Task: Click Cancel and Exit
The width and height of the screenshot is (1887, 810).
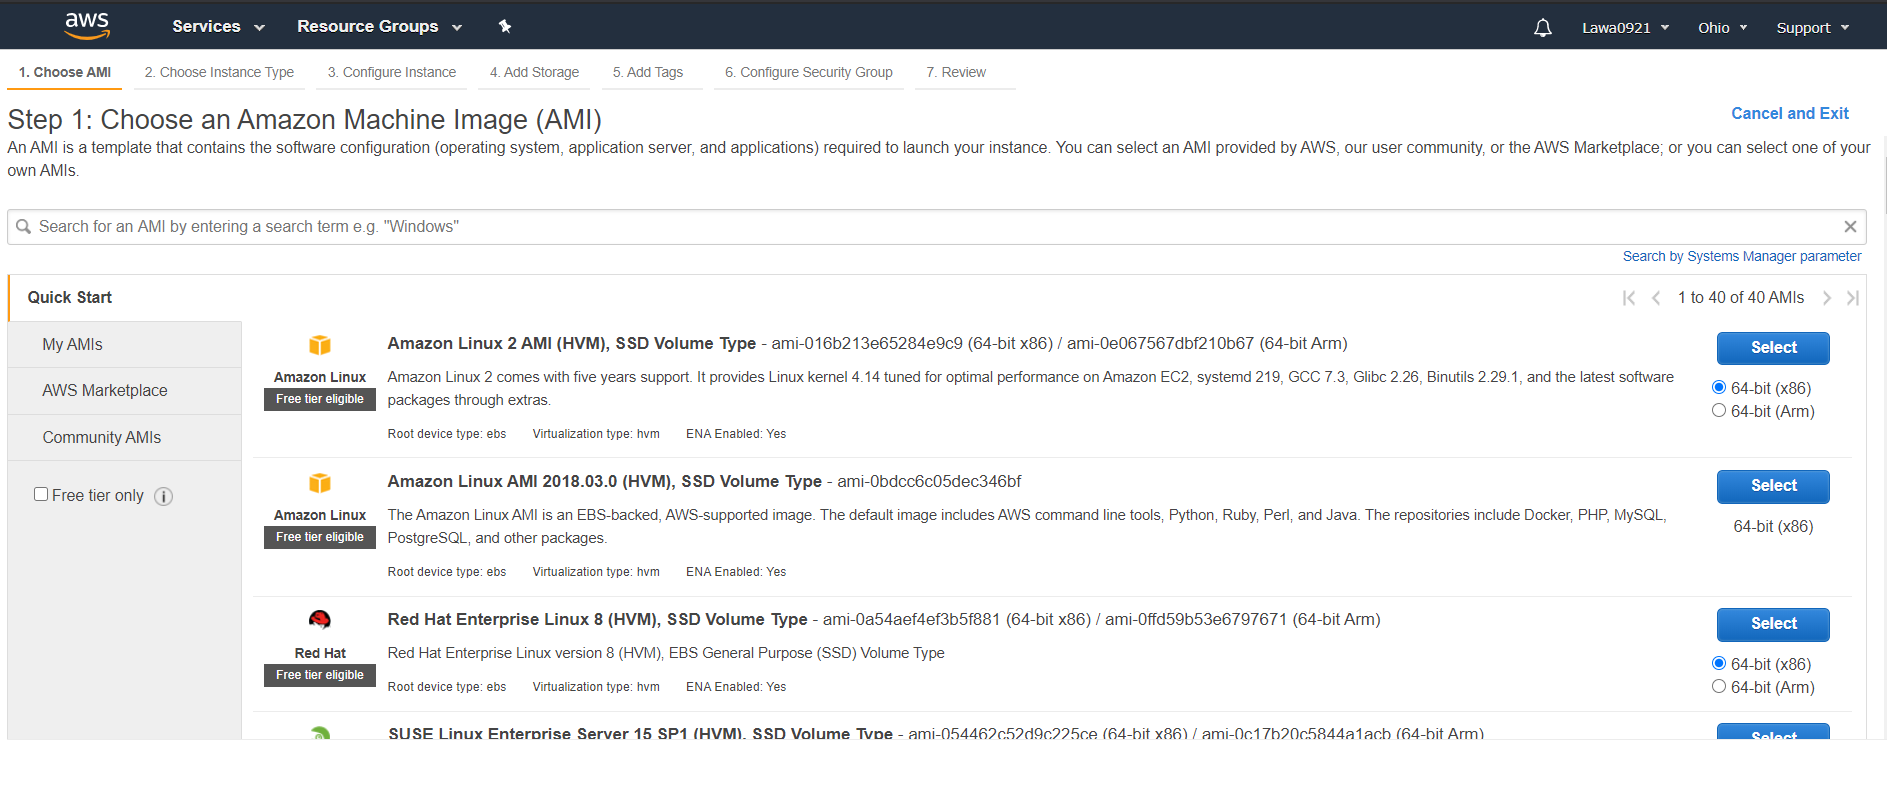Action: click(x=1790, y=114)
